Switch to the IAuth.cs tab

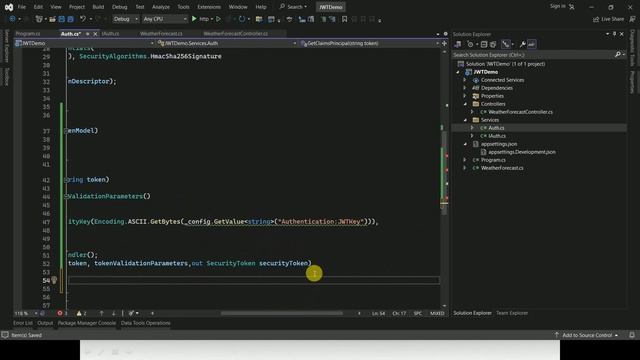point(110,34)
